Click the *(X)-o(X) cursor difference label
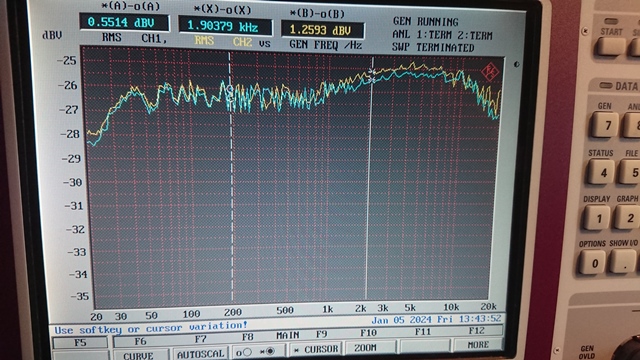Viewport: 640px width, 360px height. coord(222,10)
